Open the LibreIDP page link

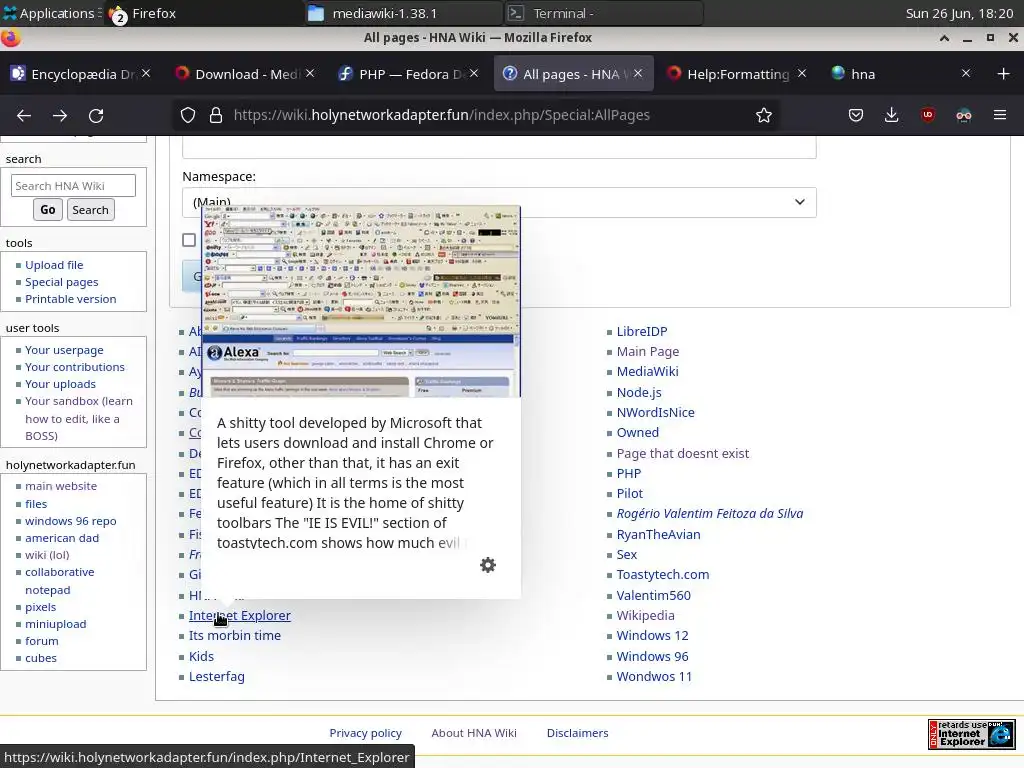click(x=642, y=332)
